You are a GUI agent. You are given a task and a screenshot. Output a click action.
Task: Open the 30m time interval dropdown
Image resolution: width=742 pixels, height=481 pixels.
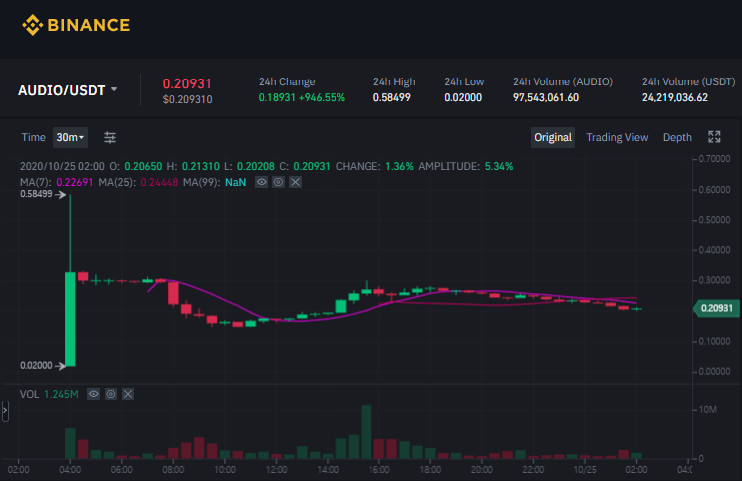point(70,137)
